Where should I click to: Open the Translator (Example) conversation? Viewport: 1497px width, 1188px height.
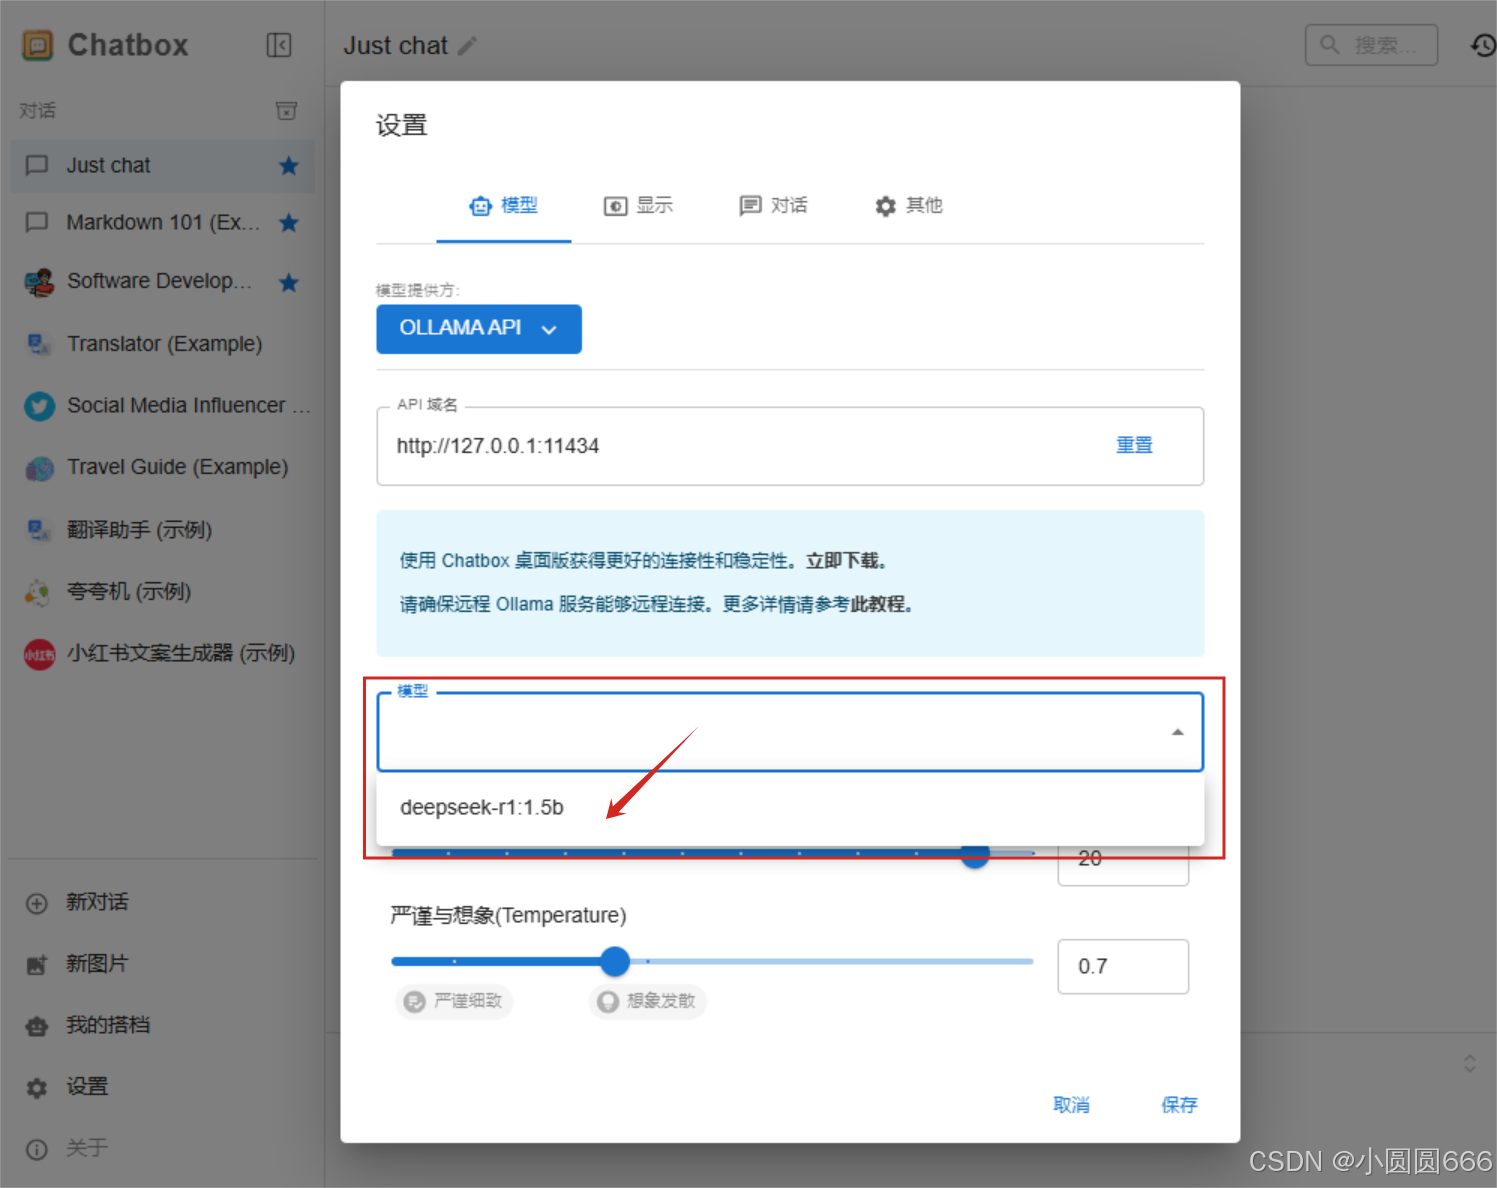coord(162,344)
